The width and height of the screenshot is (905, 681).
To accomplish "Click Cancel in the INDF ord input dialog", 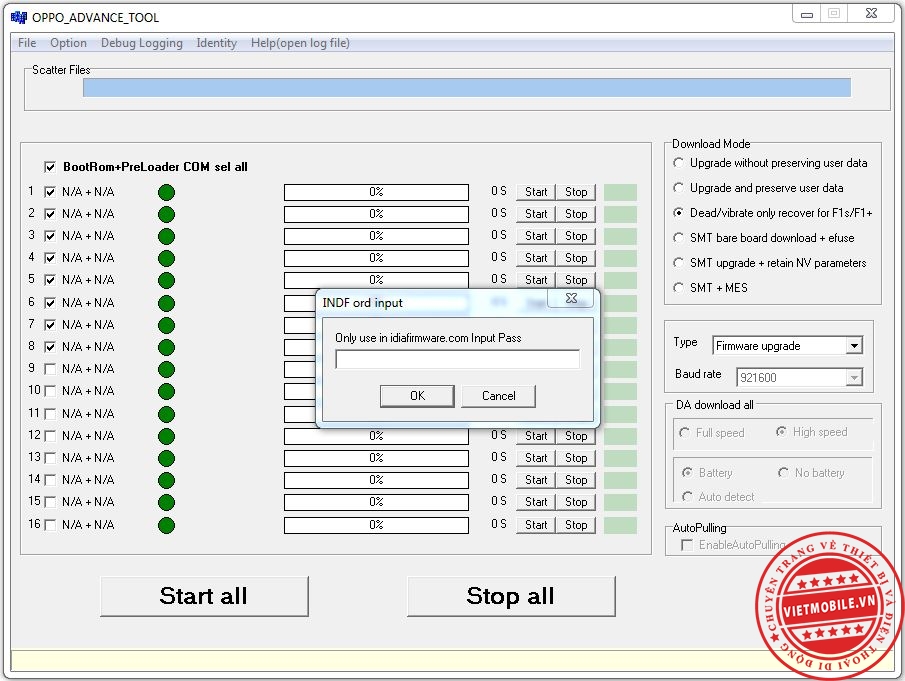I will 499,396.
